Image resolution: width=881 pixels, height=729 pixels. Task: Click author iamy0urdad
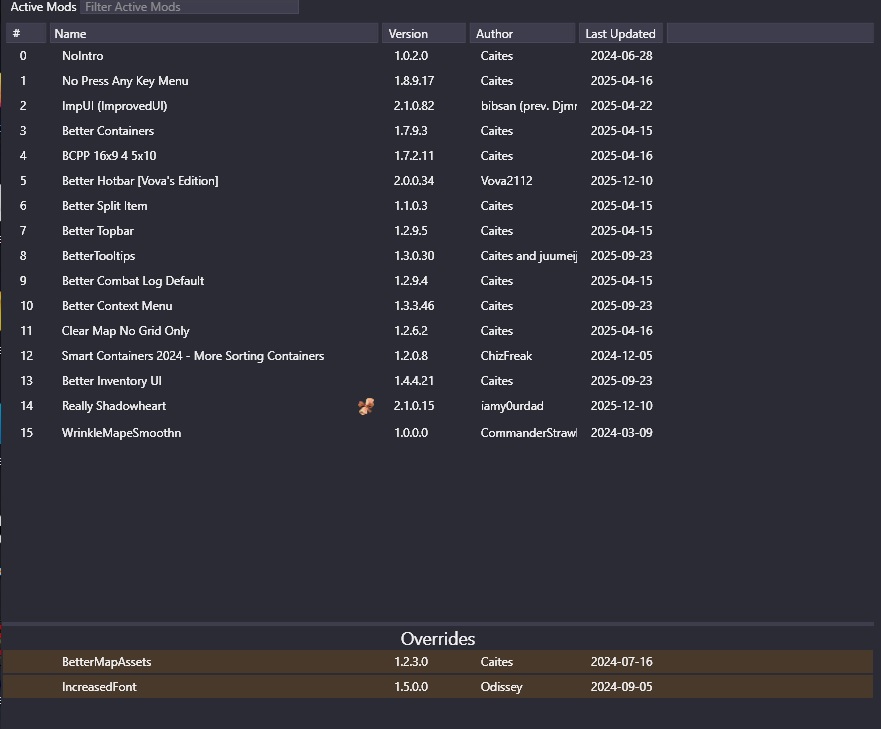point(512,406)
